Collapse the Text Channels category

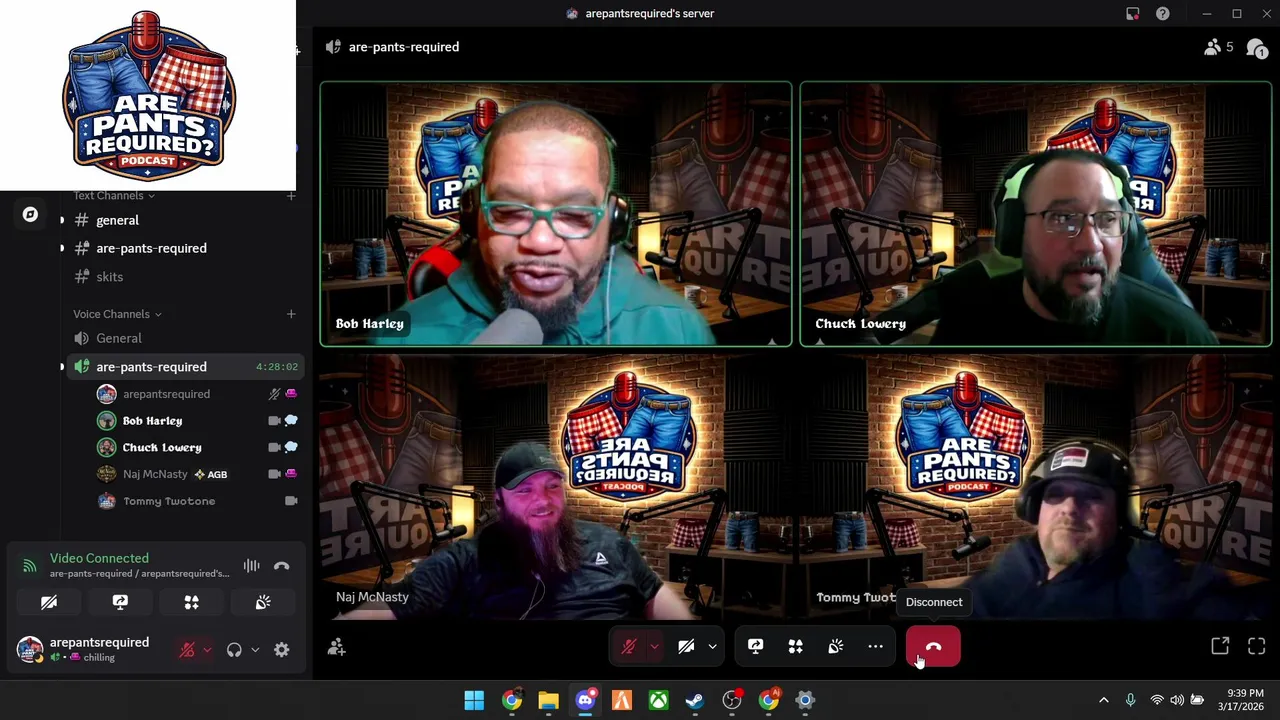[114, 196]
